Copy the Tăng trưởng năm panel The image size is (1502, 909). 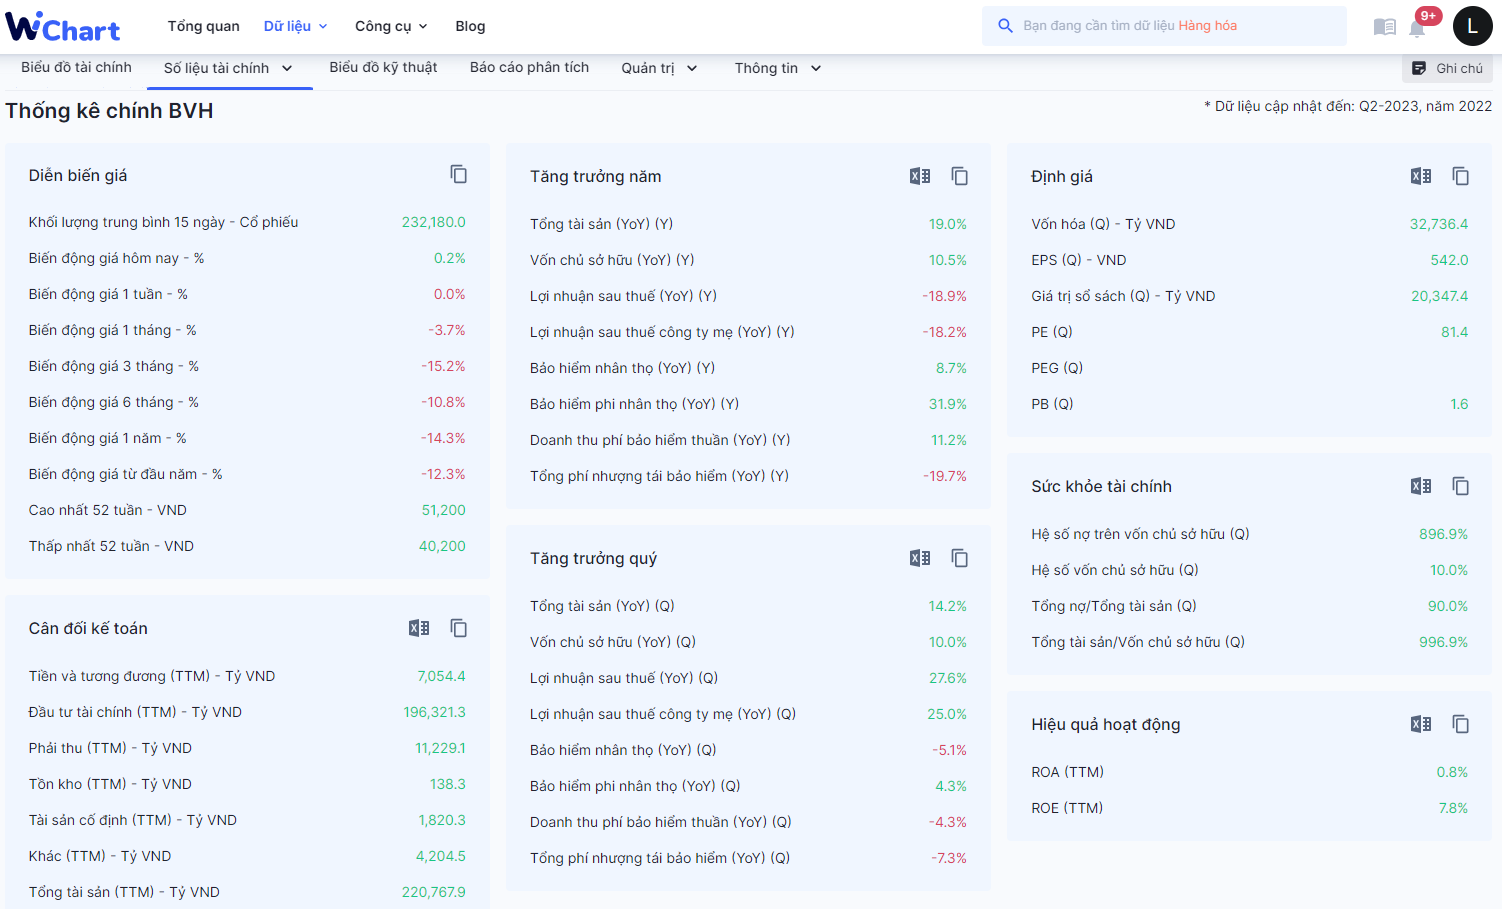tap(960, 176)
